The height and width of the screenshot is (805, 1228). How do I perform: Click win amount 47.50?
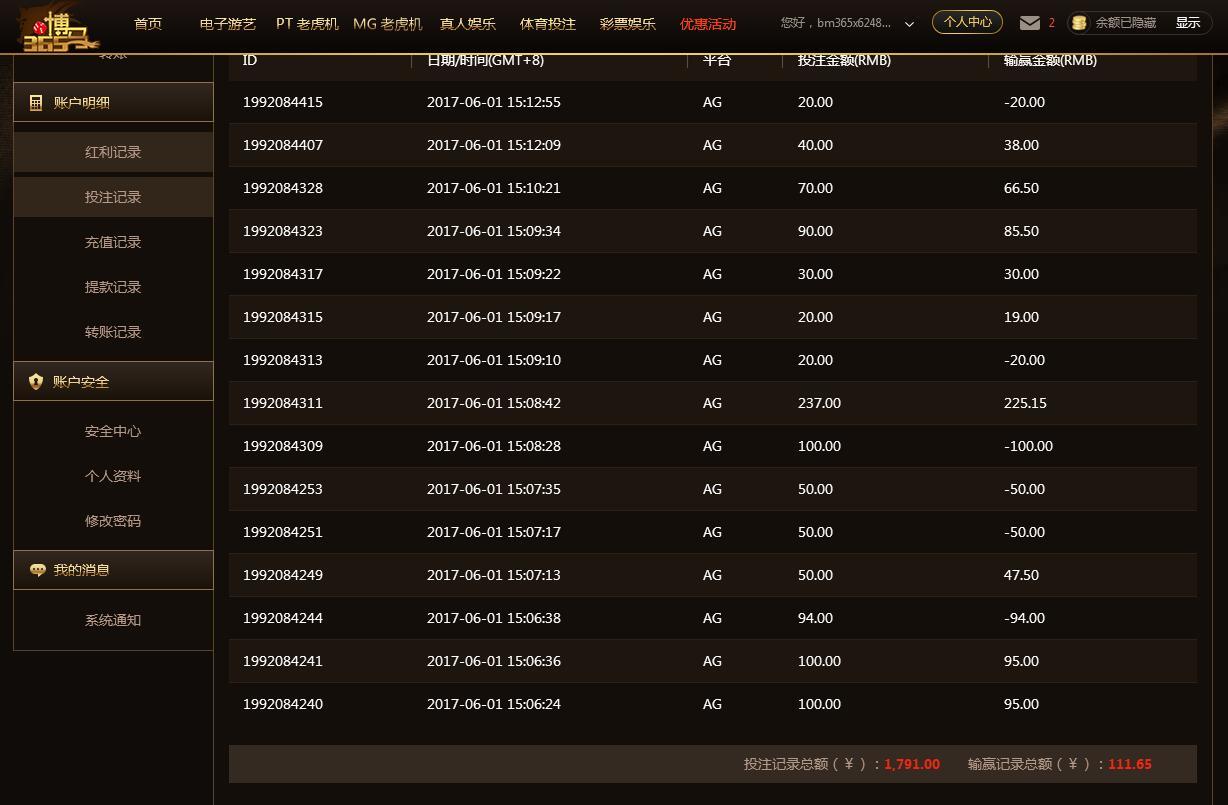pos(1021,575)
